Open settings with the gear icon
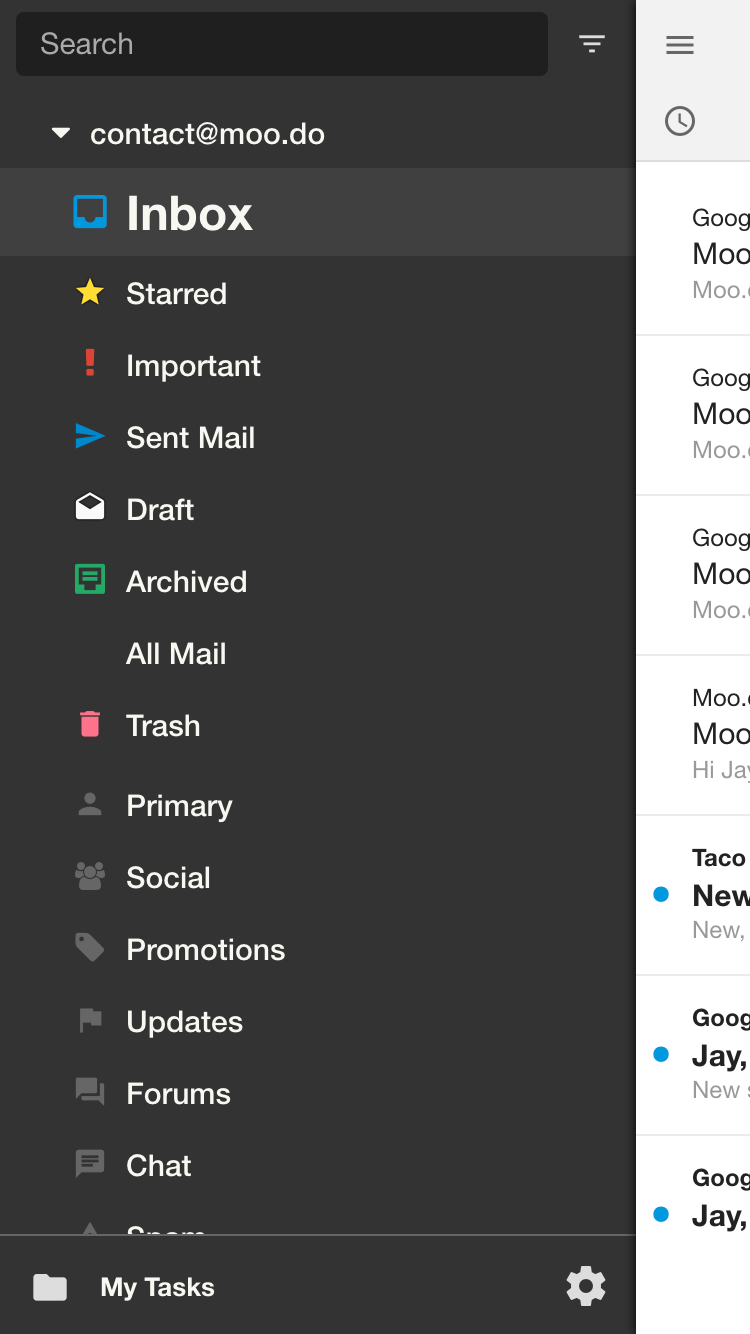The image size is (750, 1334). [x=586, y=1286]
